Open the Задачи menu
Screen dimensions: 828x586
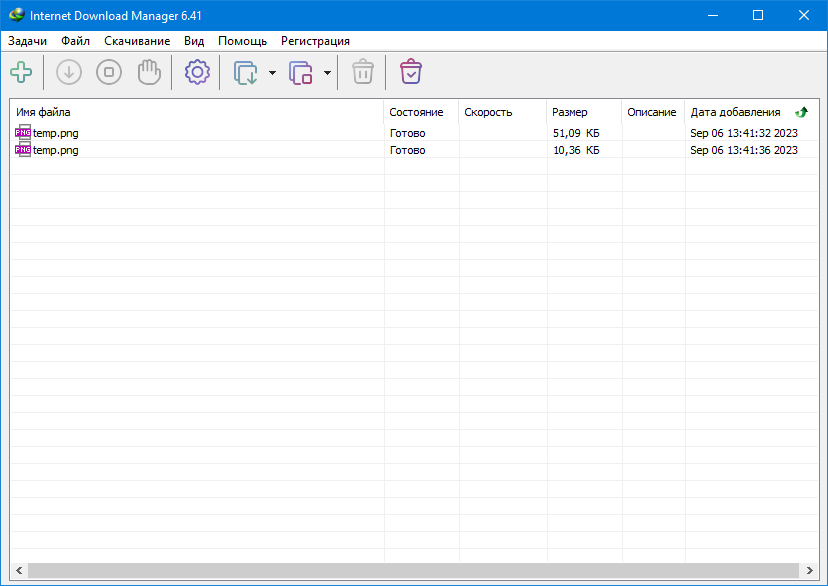pos(27,41)
